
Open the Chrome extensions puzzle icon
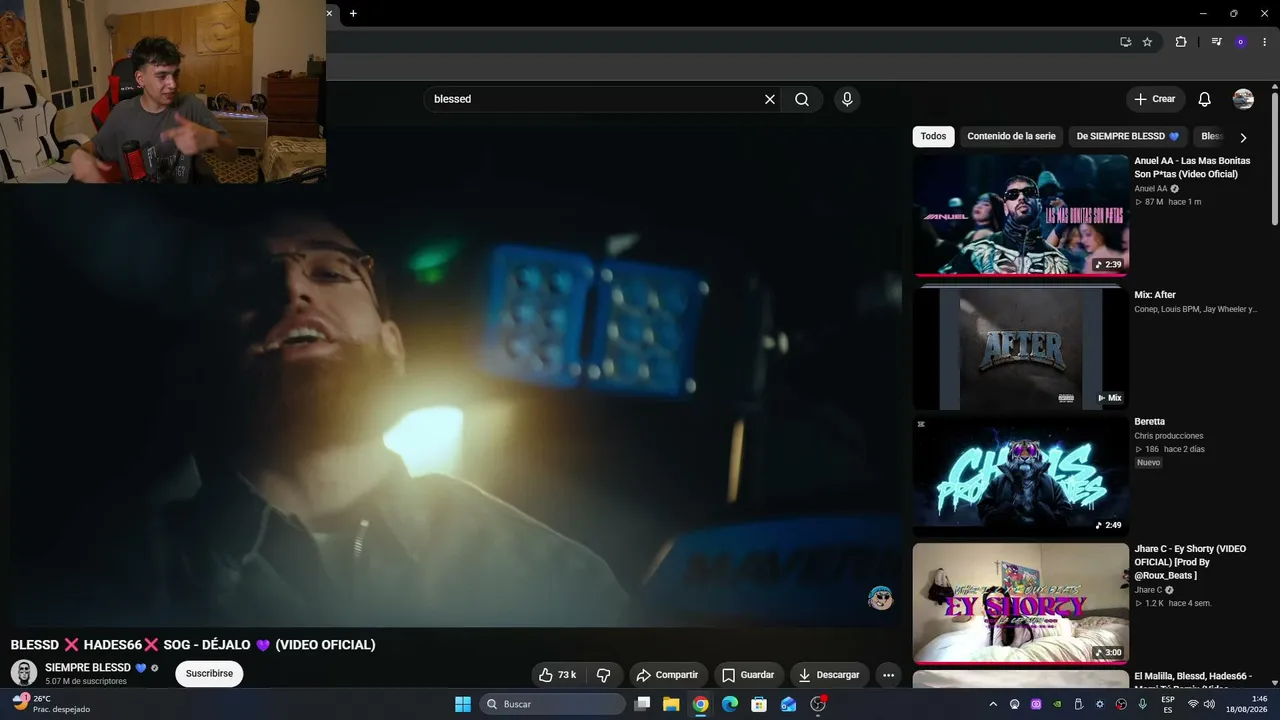point(1181,42)
